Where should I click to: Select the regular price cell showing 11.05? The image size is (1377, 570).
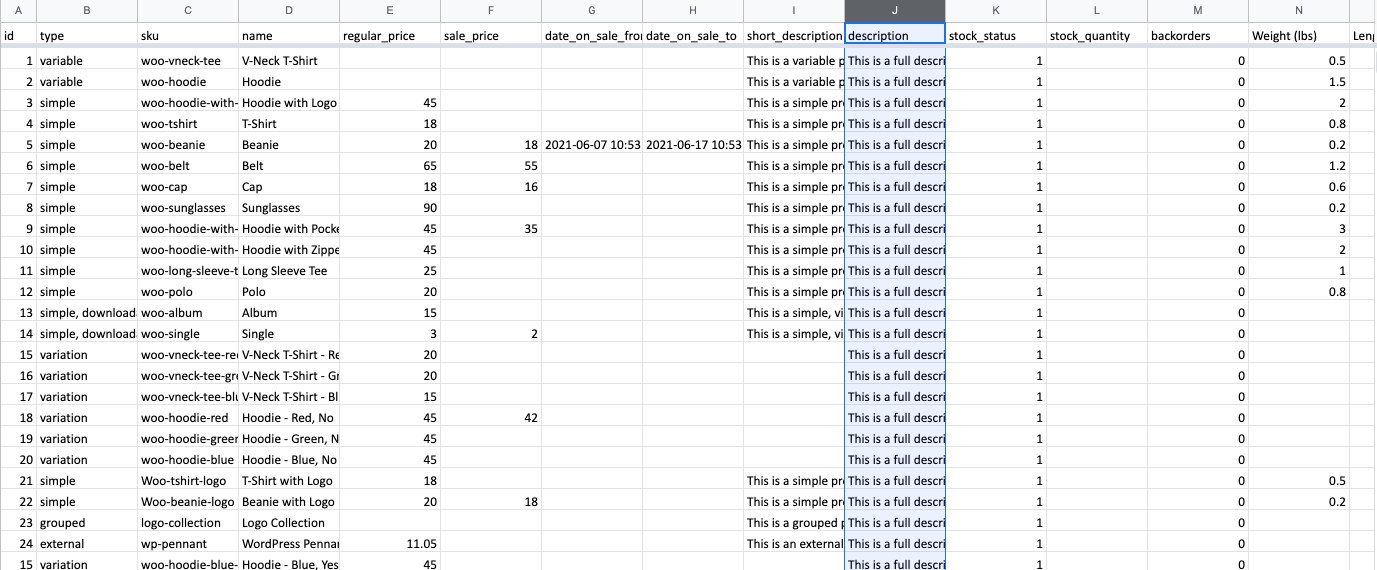[389, 544]
